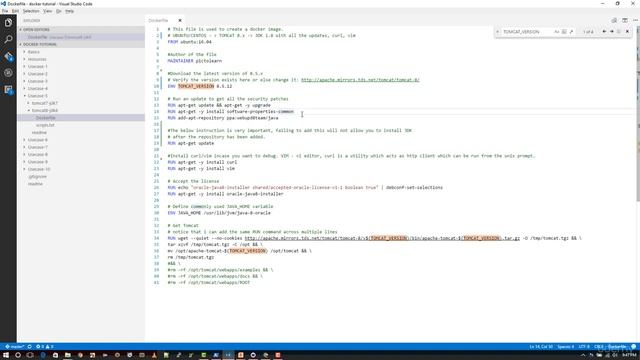This screenshot has width=640, height=360.
Task: Click the Cortana circle on taskbar
Action: 18,355
